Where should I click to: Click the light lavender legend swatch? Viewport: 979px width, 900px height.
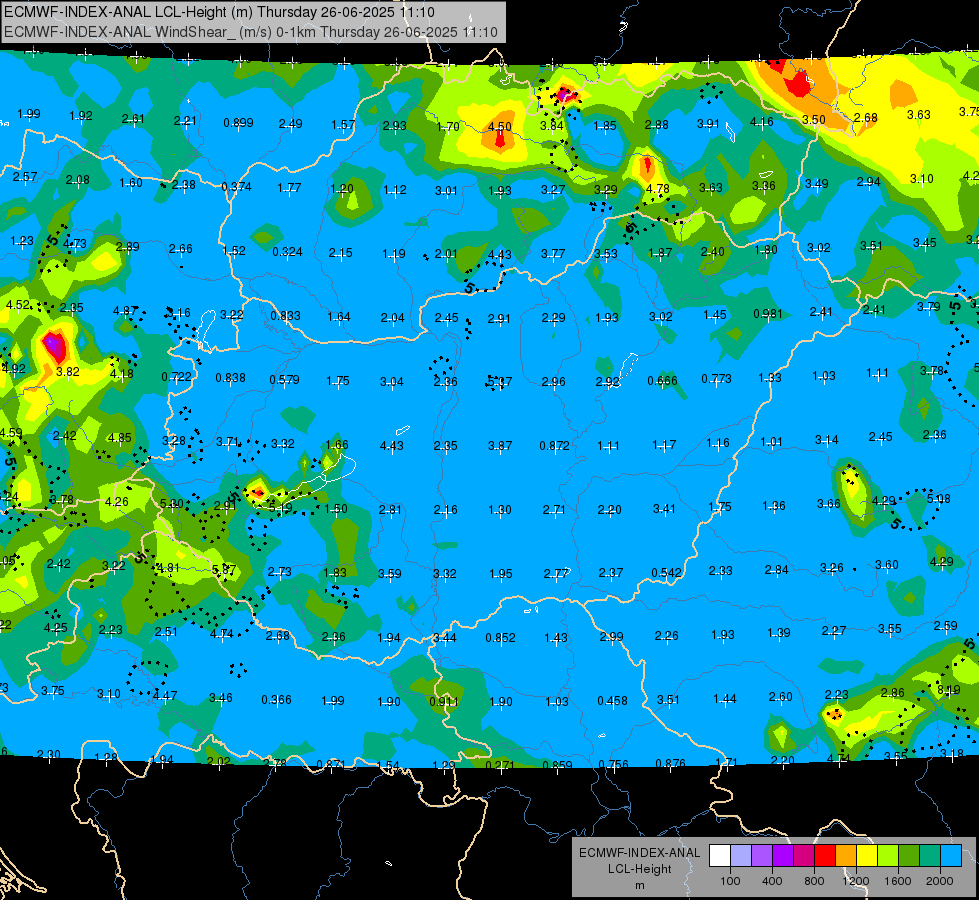click(741, 855)
